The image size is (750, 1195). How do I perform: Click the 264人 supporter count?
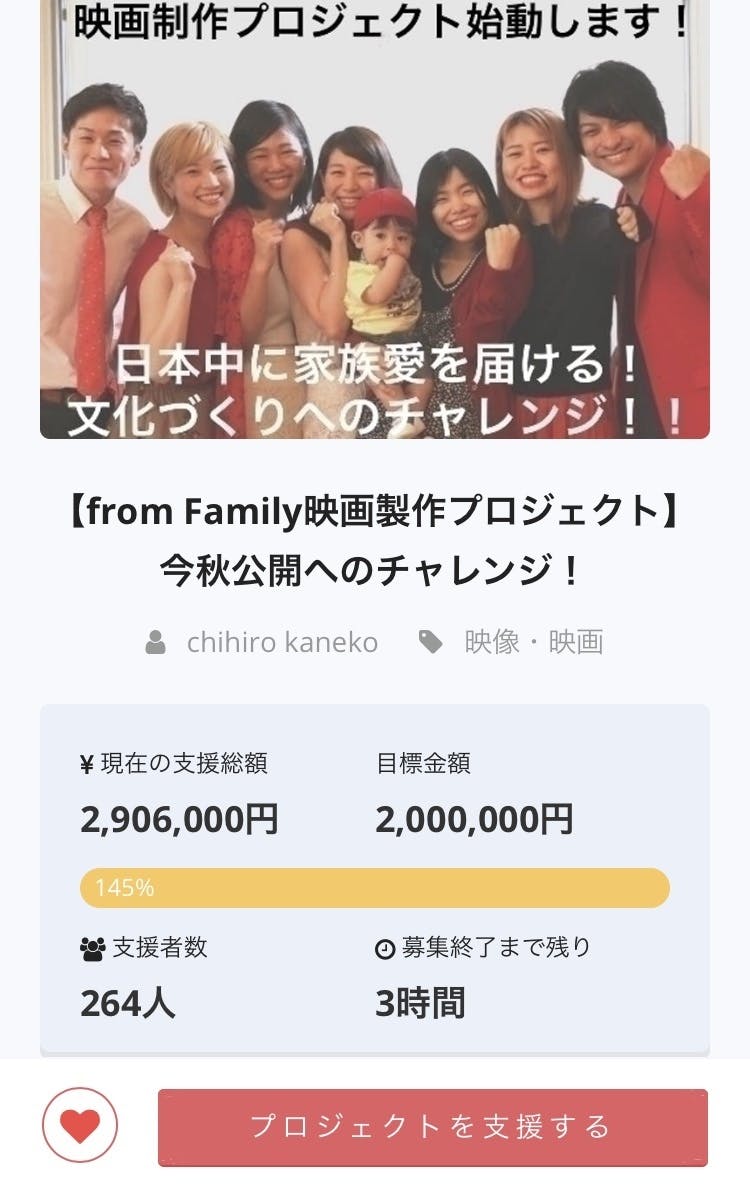click(128, 1004)
